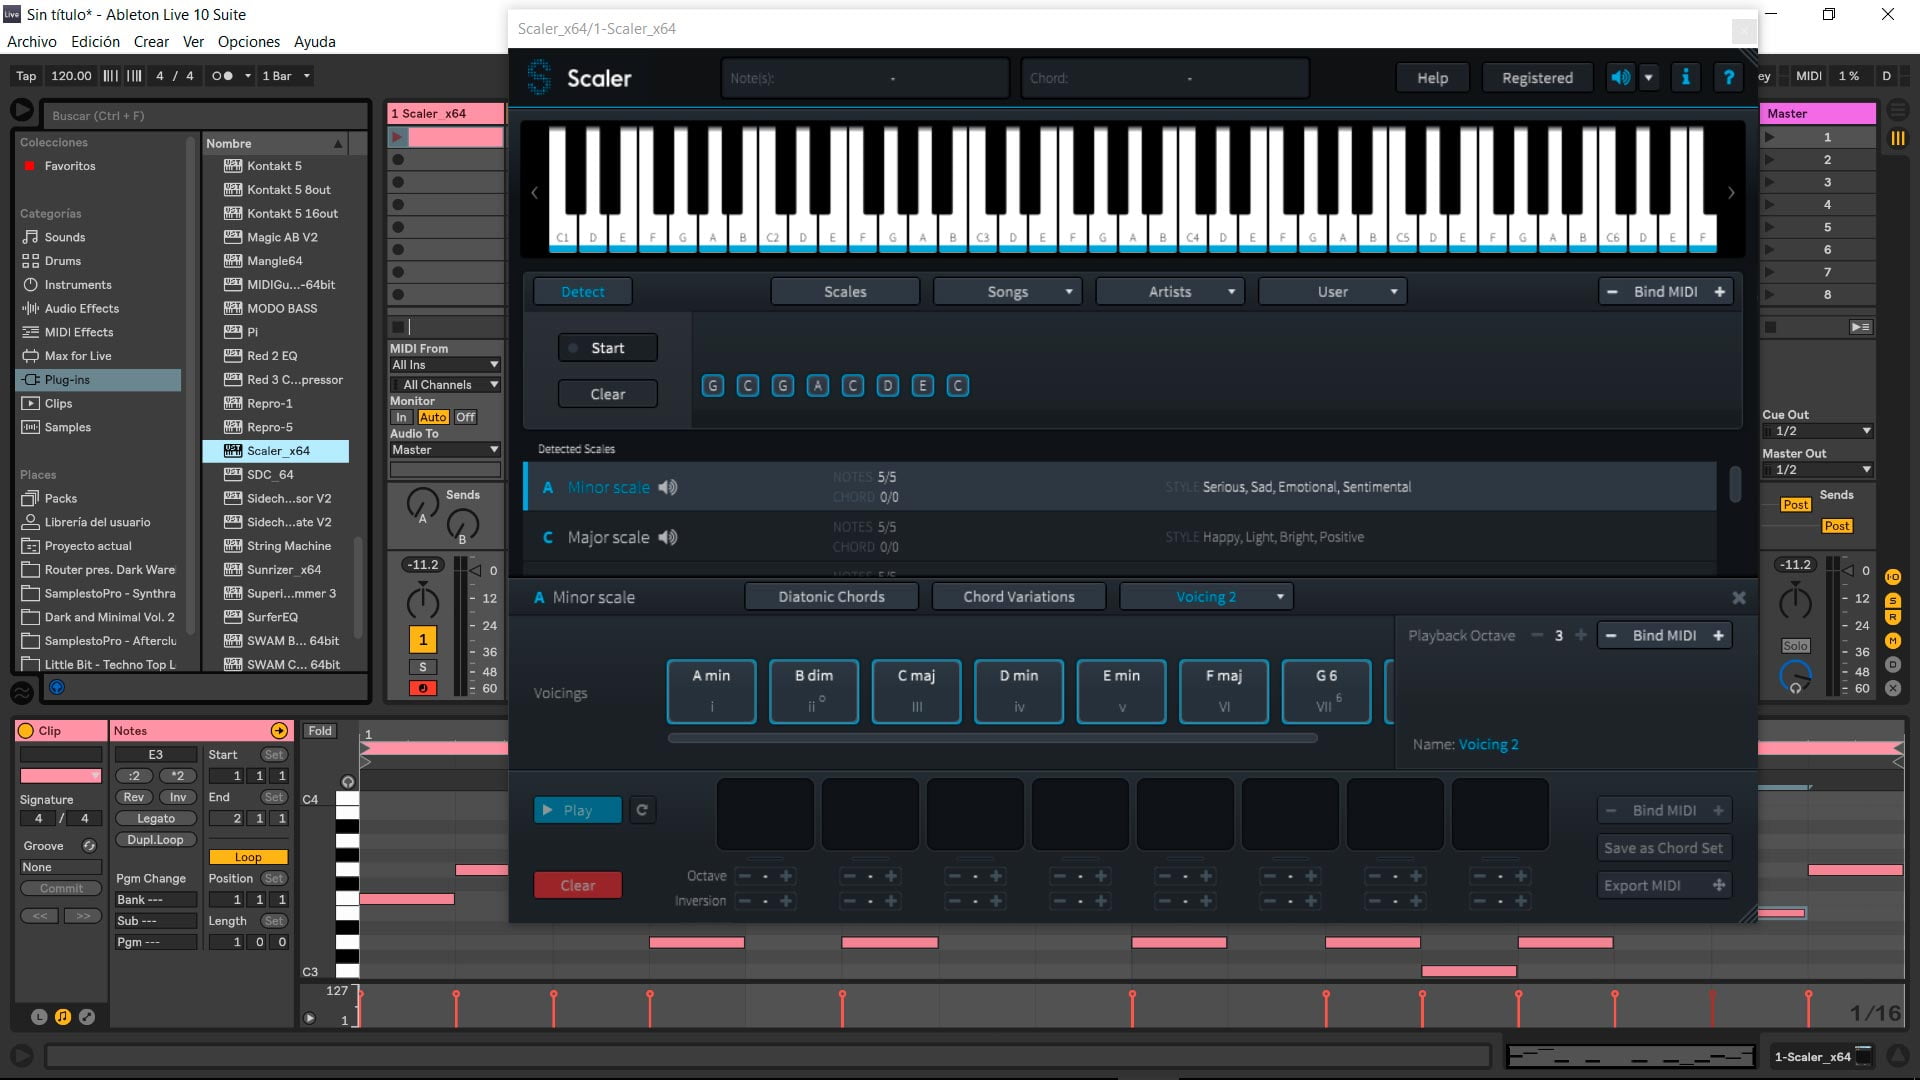The image size is (1920, 1080).
Task: Click the Scaler speaker audio icon
Action: pos(1620,78)
